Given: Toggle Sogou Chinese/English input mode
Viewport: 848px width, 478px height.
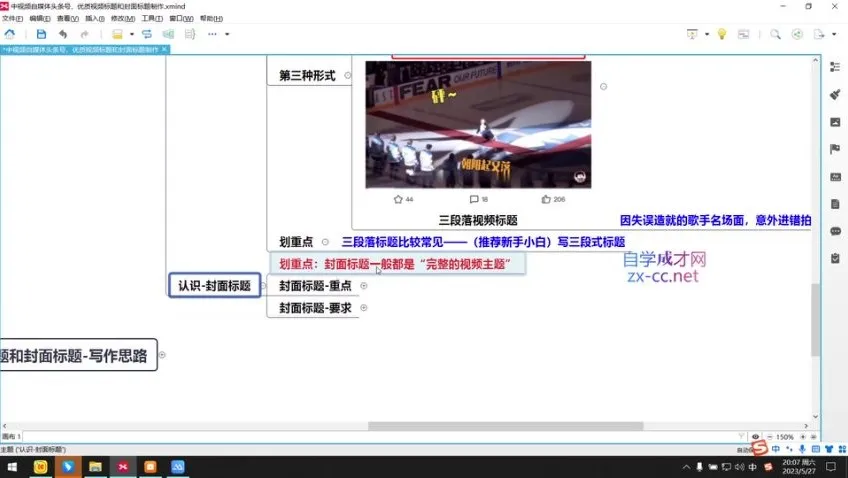Looking at the screenshot, I should click(x=776, y=449).
